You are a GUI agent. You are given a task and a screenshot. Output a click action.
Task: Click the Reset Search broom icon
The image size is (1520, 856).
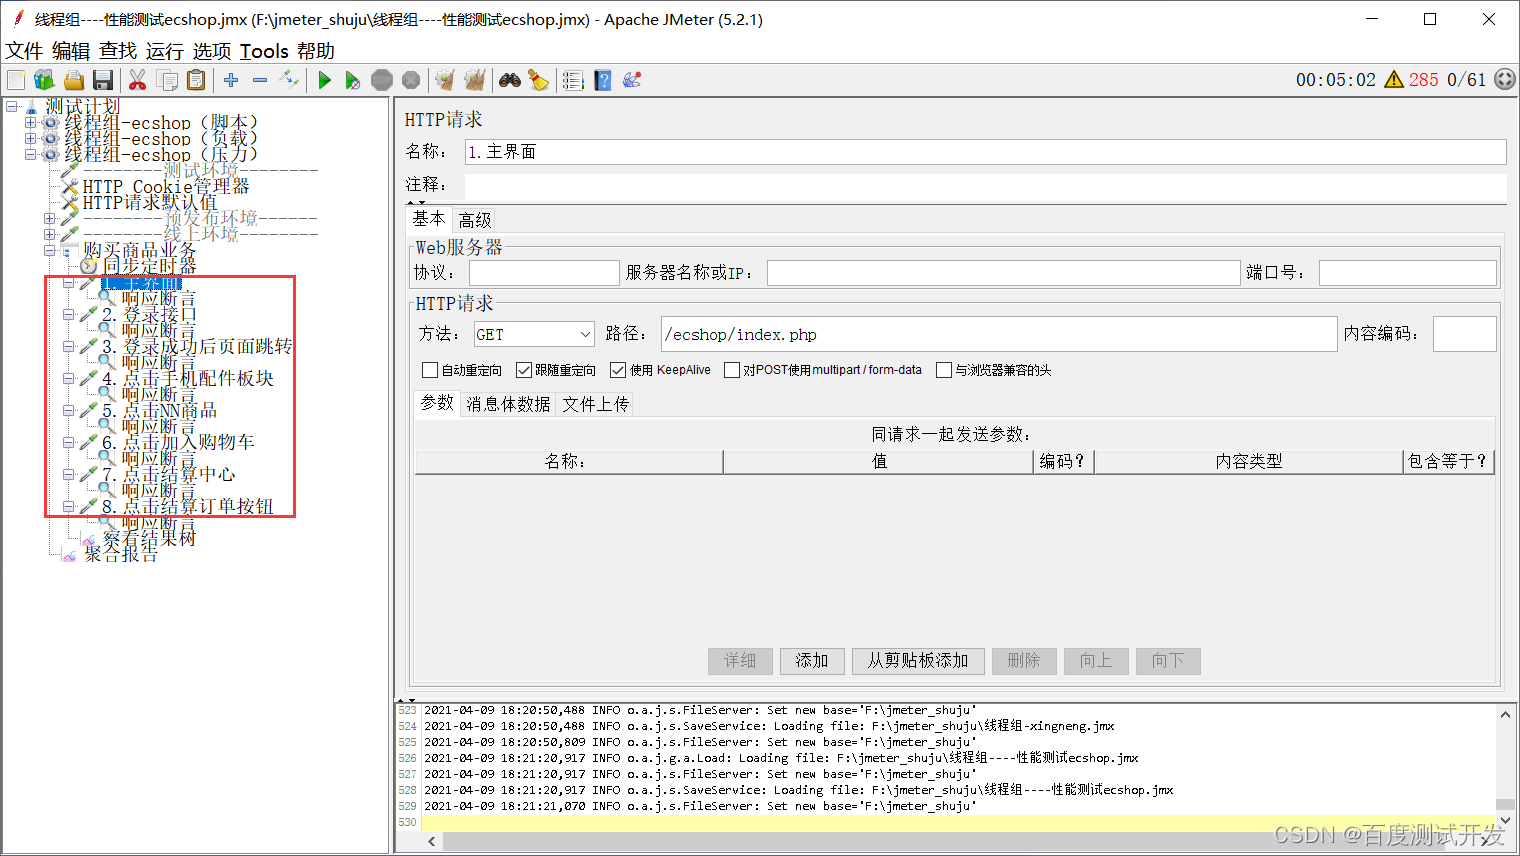click(539, 80)
